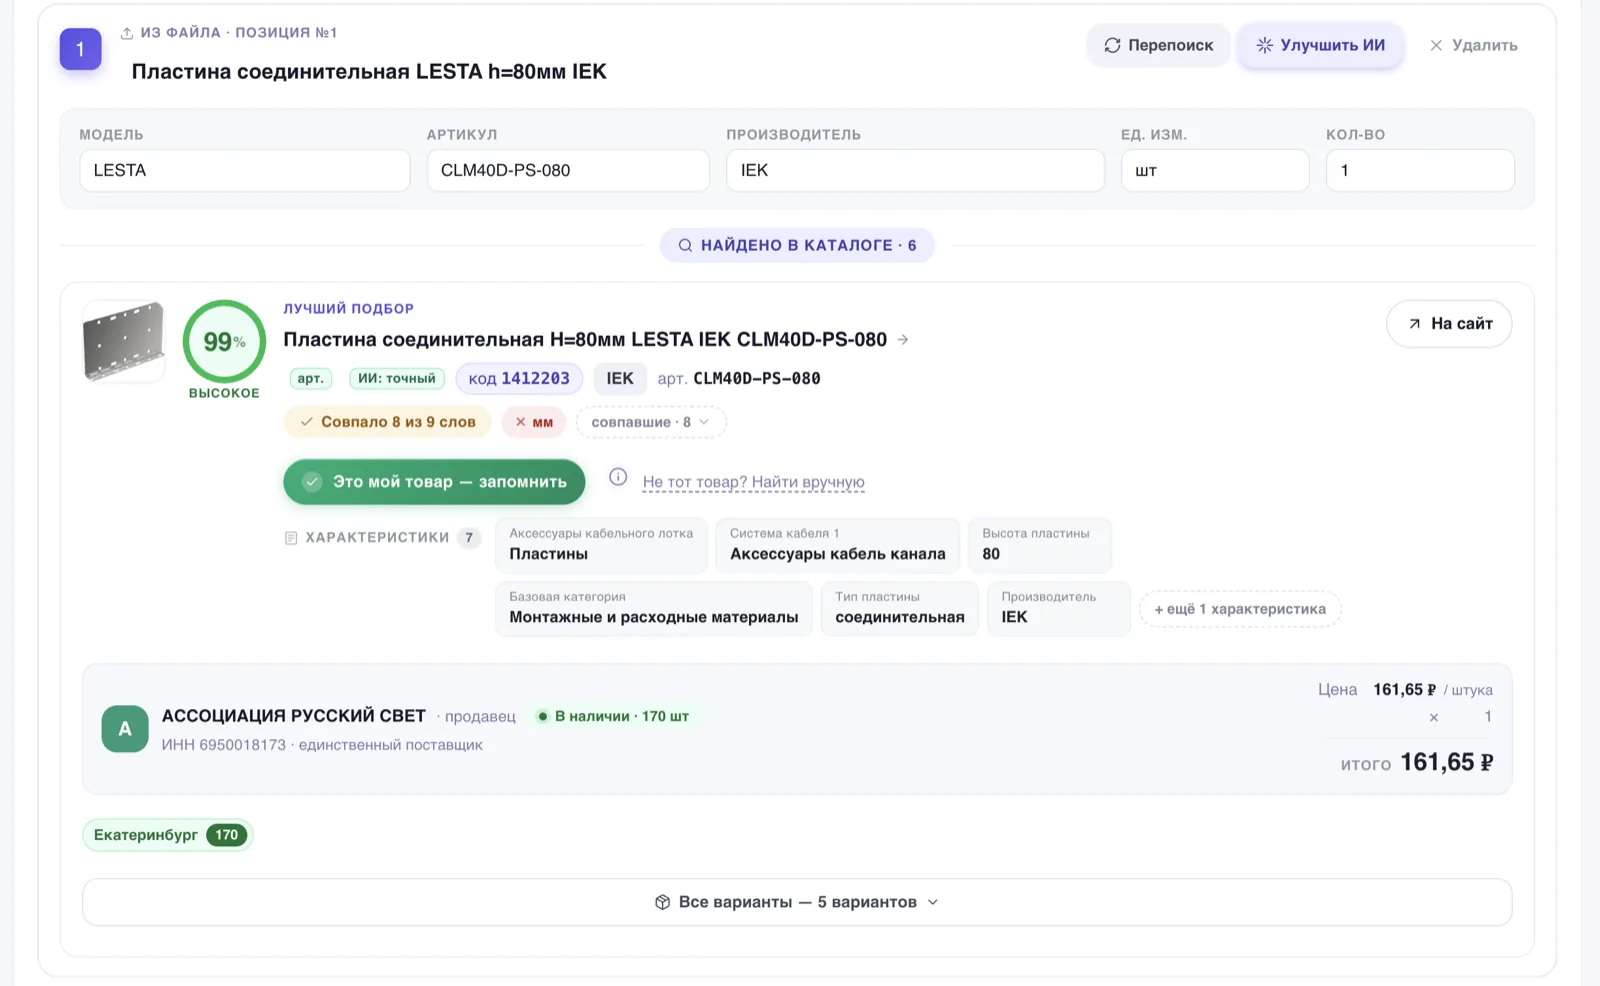
Task: Click the арт. match tag
Action: [x=310, y=378]
